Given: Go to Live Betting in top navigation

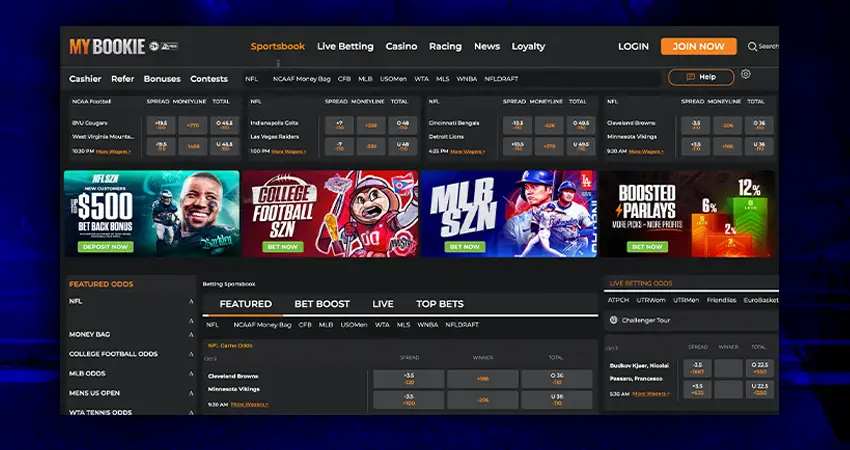Looking at the screenshot, I should coord(345,47).
